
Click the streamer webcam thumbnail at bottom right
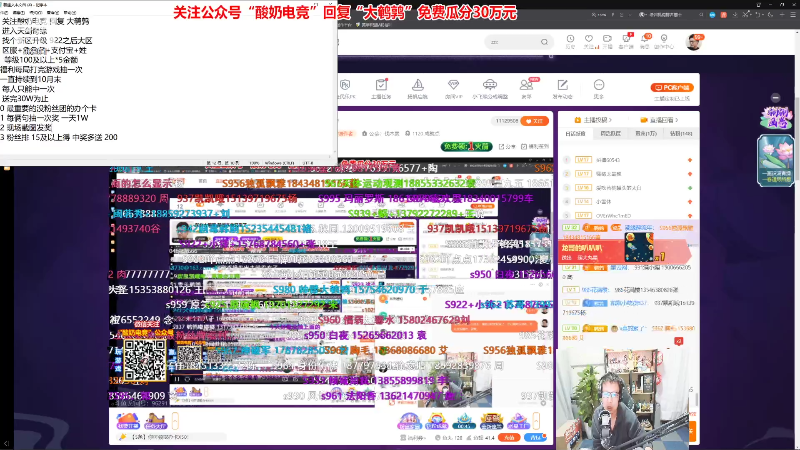coord(622,398)
